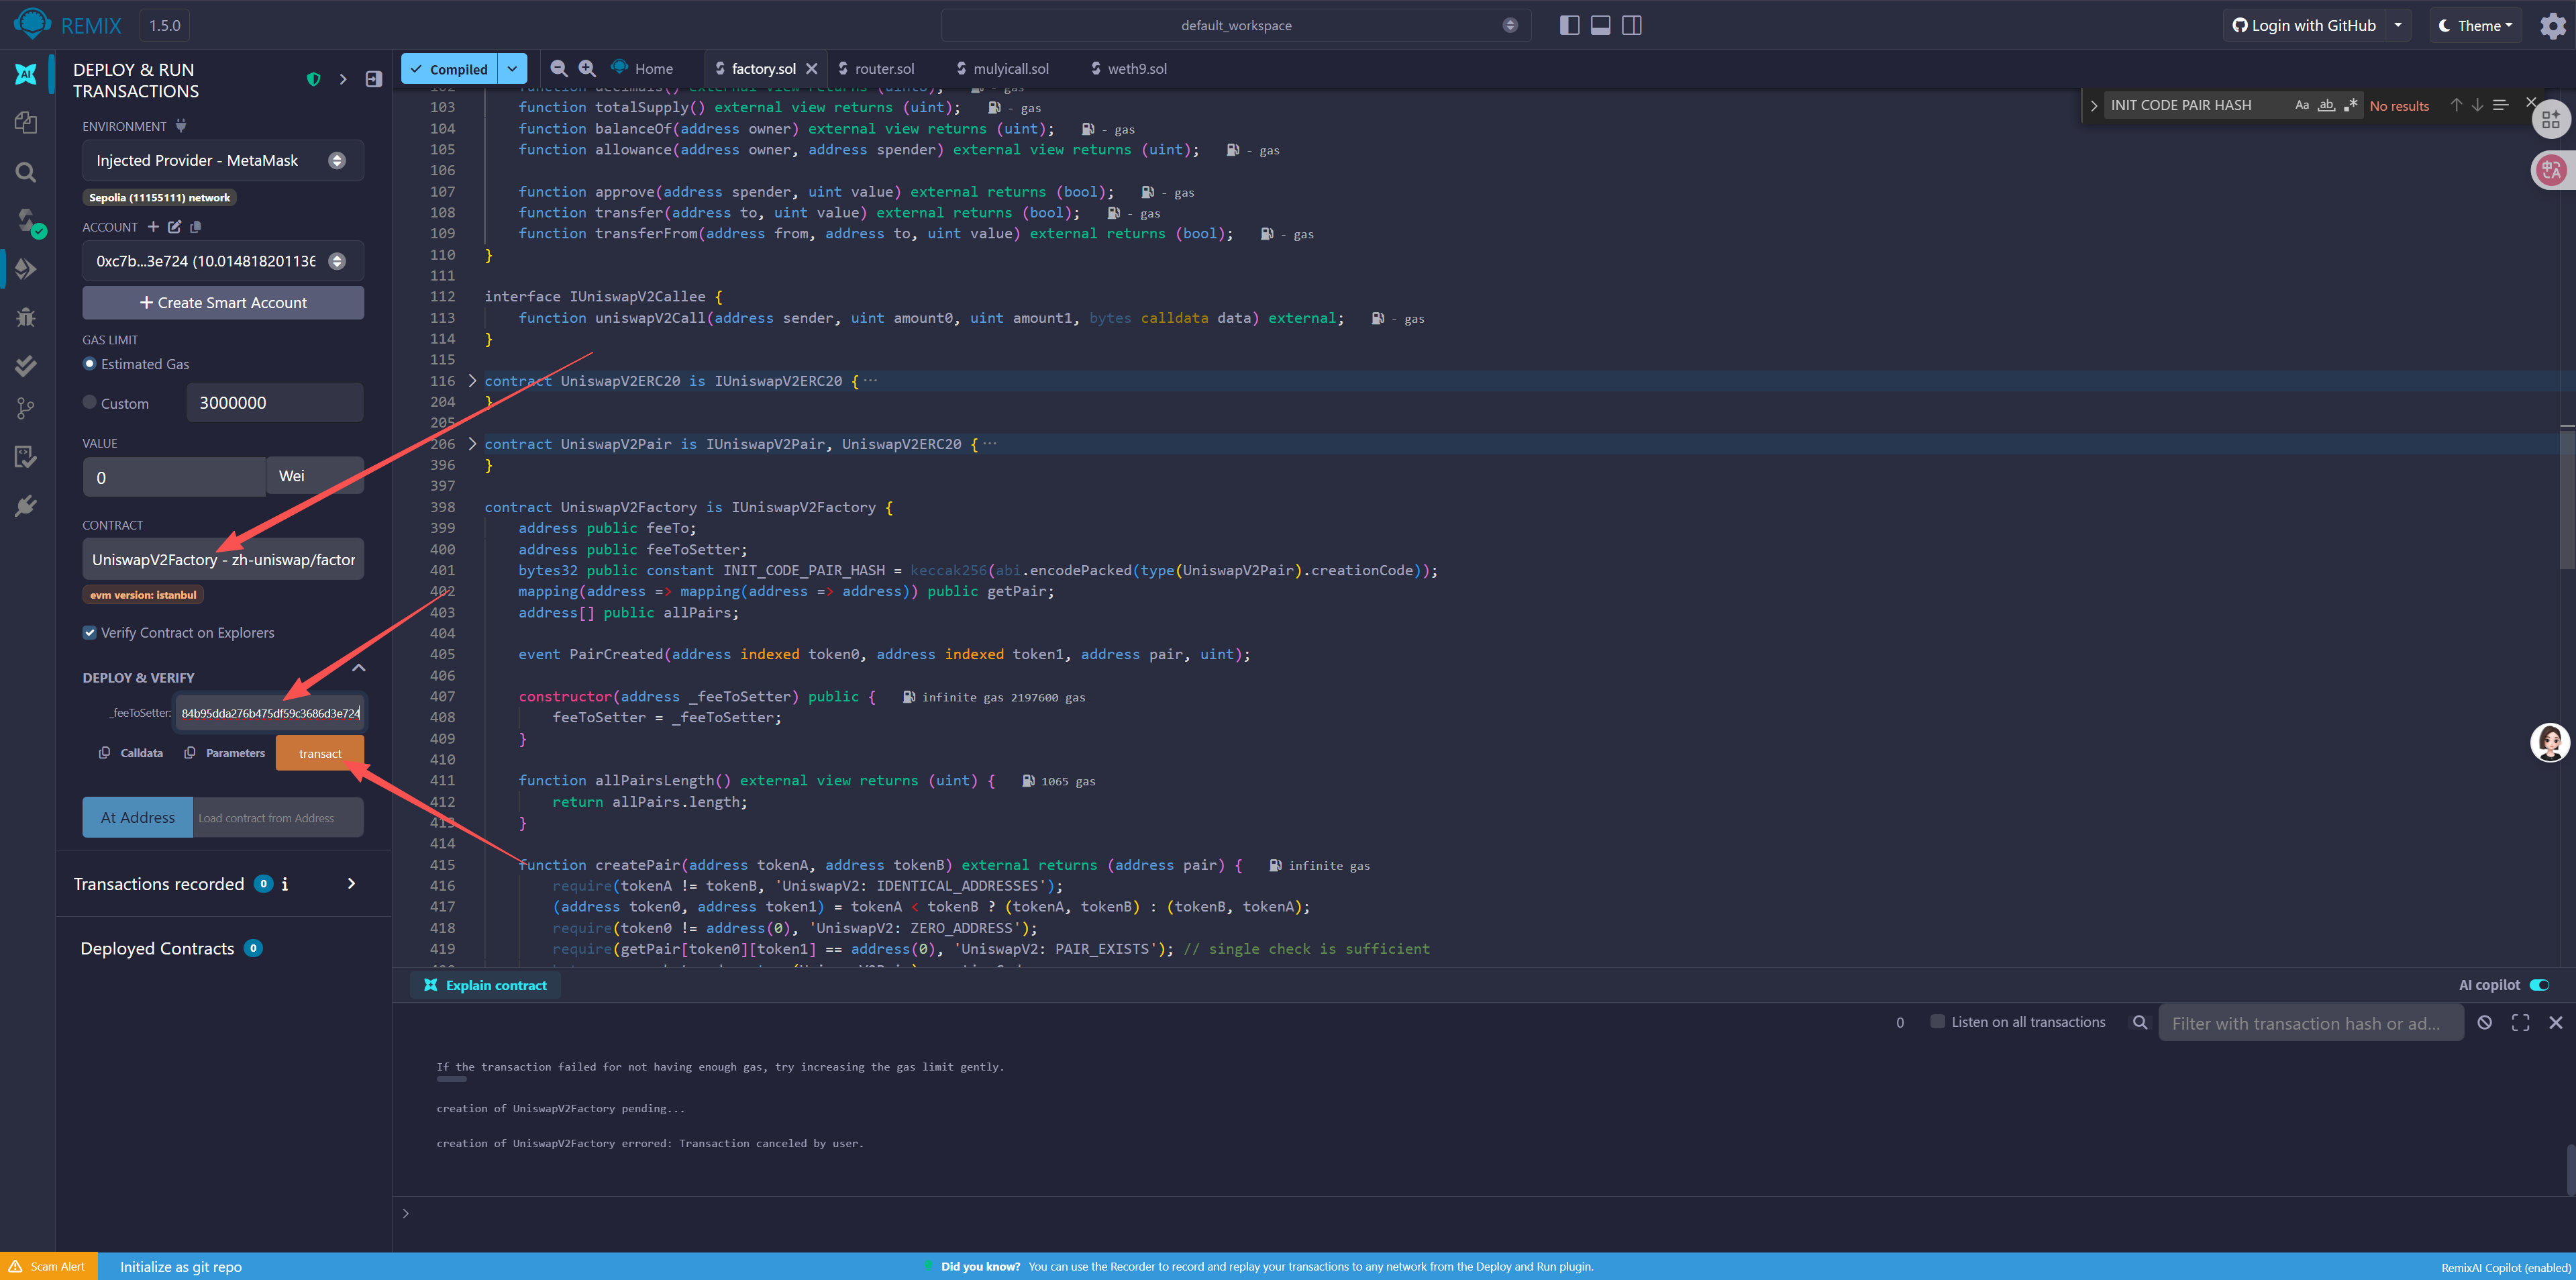This screenshot has width=2576, height=1280.
Task: Open the settings gear icon
Action: (2552, 26)
